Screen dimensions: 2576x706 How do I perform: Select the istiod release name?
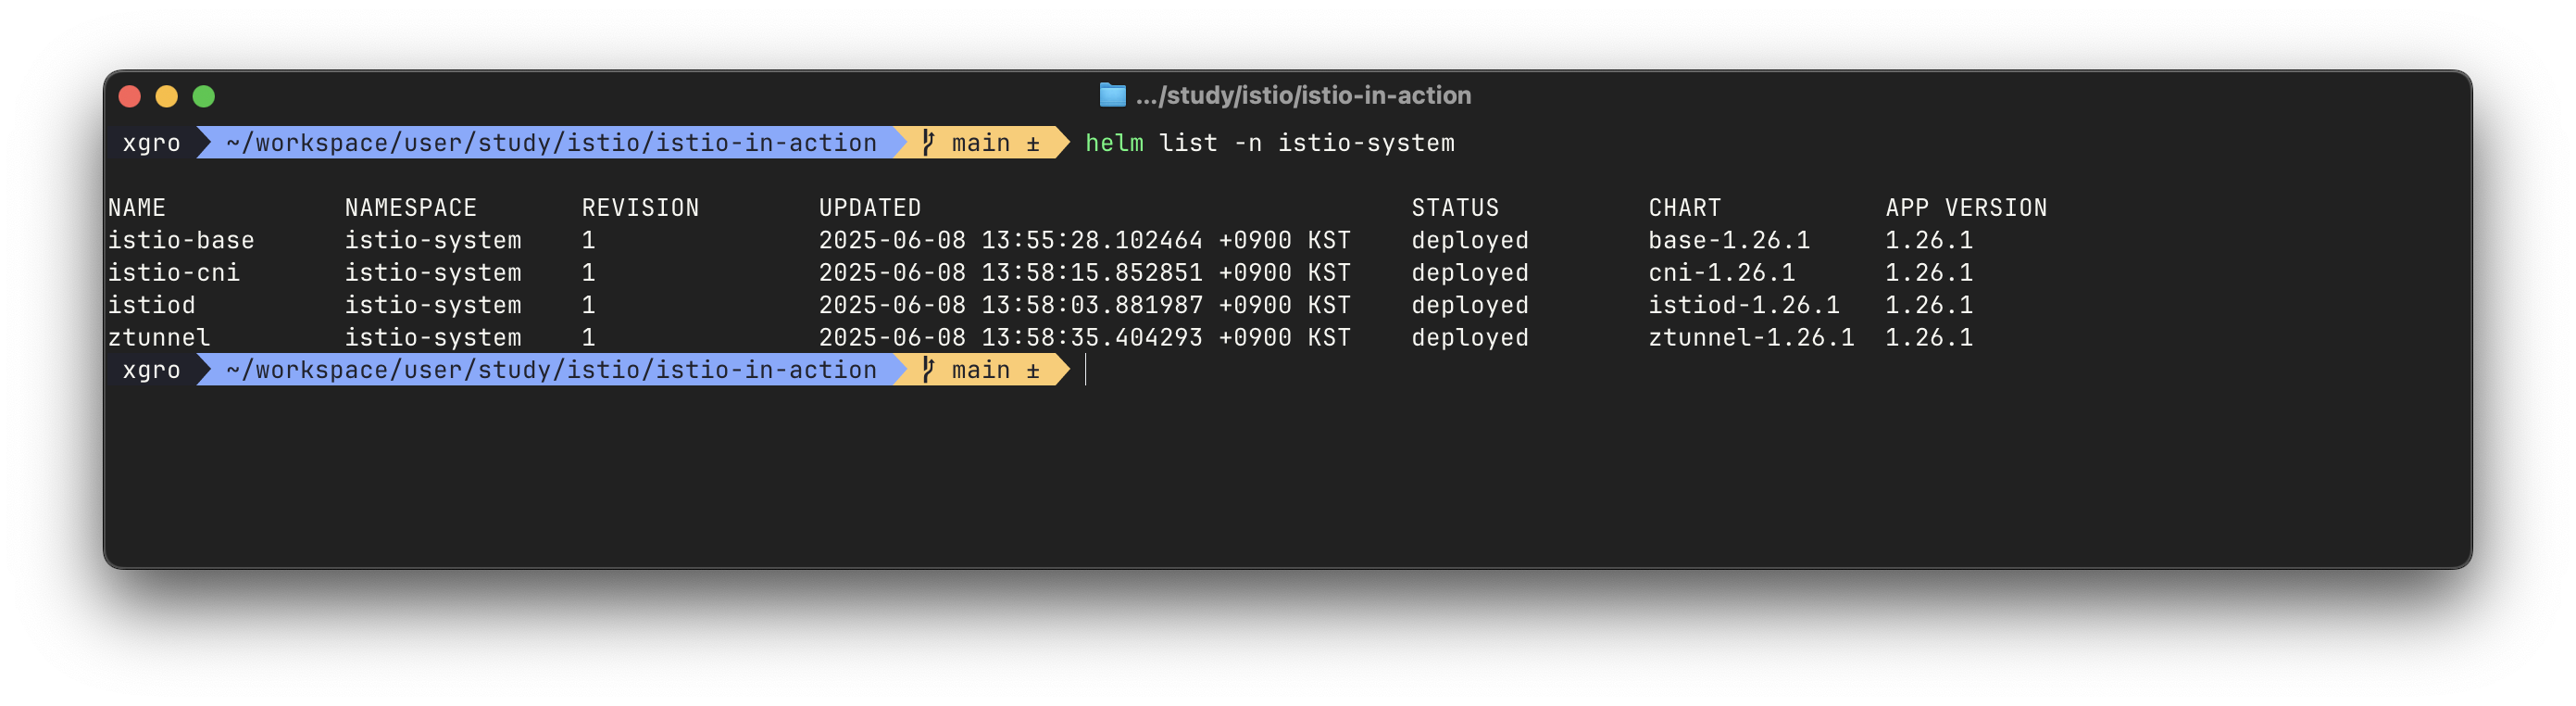pyautogui.click(x=152, y=305)
